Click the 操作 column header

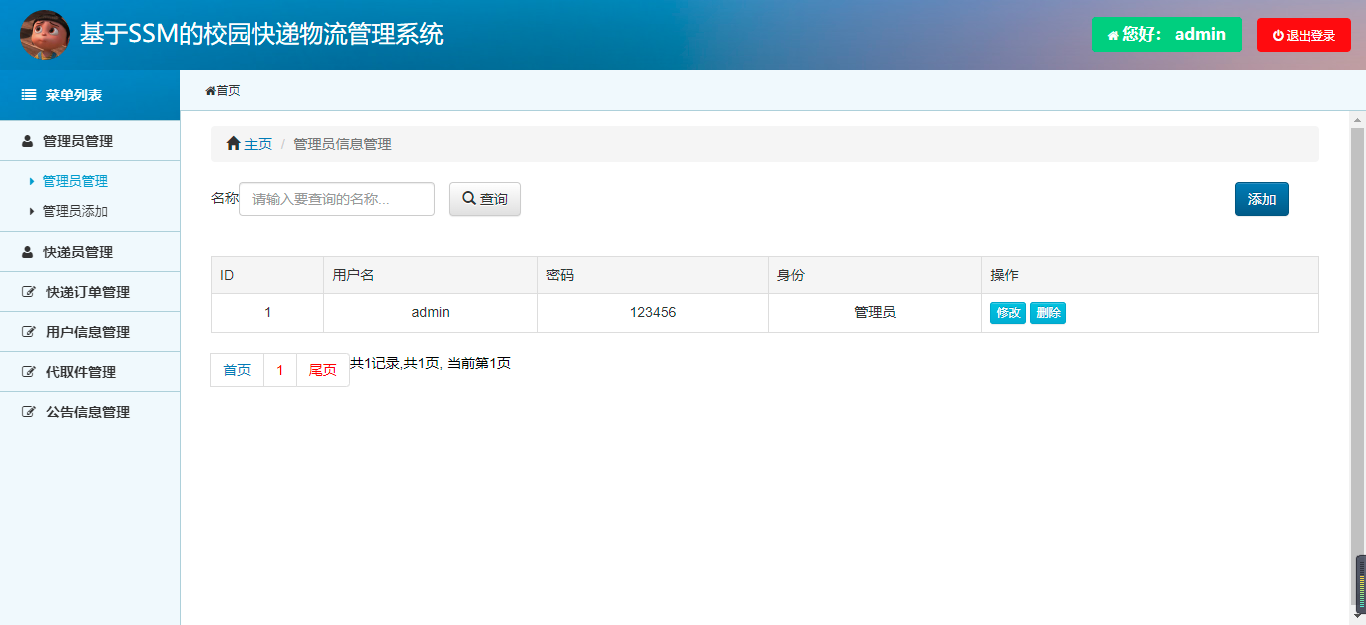tap(1150, 275)
